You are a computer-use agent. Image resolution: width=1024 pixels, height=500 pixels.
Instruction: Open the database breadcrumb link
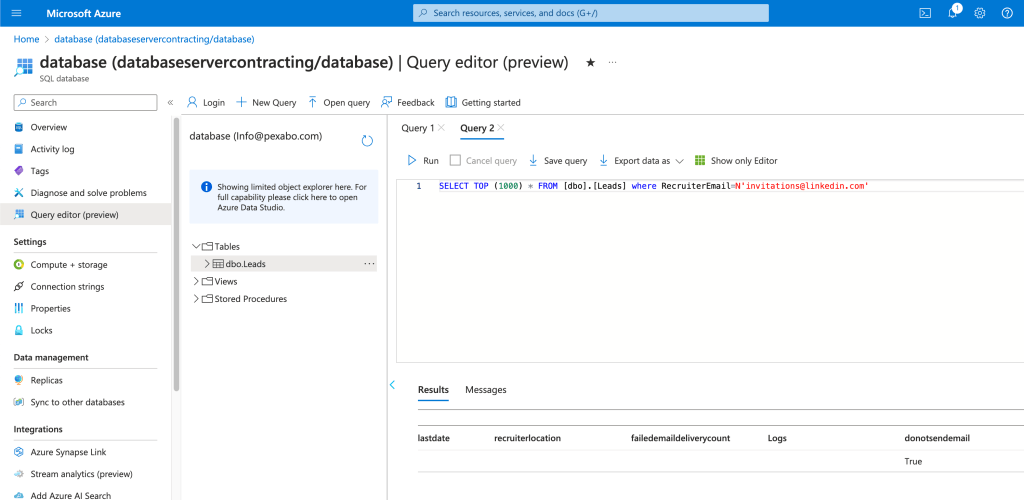tap(154, 39)
